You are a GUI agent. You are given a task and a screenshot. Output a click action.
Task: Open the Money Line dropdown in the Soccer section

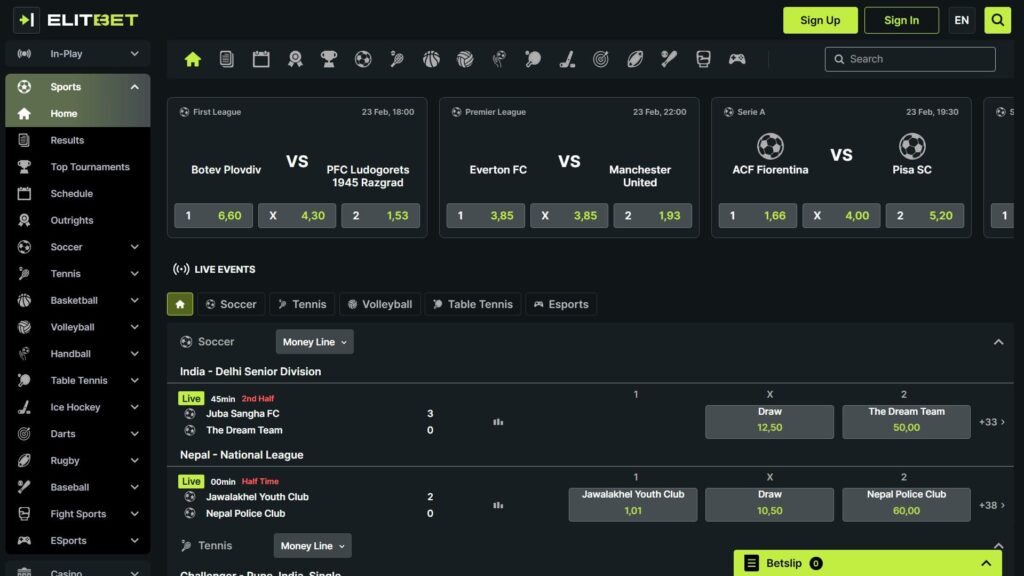pos(314,341)
